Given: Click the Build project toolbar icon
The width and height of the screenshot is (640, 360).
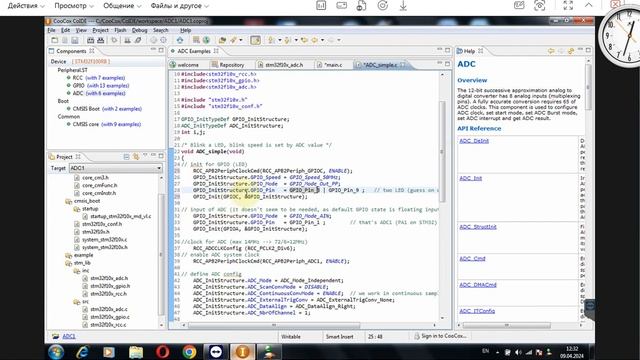Looking at the screenshot, I should (91, 40).
